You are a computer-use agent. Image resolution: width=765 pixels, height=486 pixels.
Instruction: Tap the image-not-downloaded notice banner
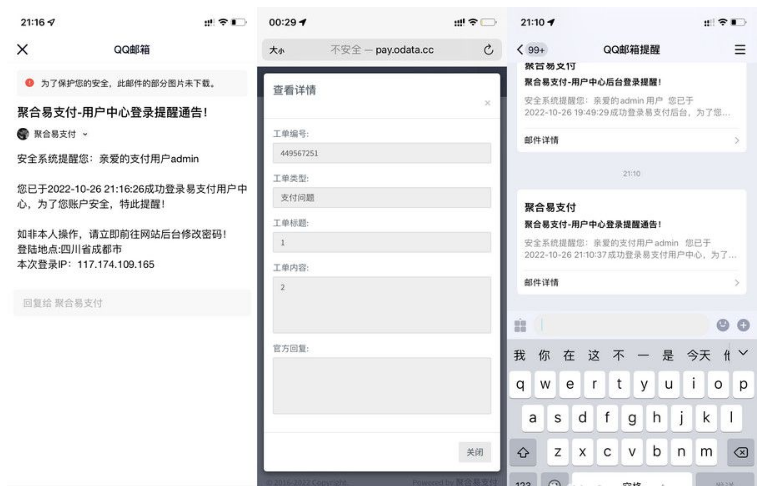point(132,83)
